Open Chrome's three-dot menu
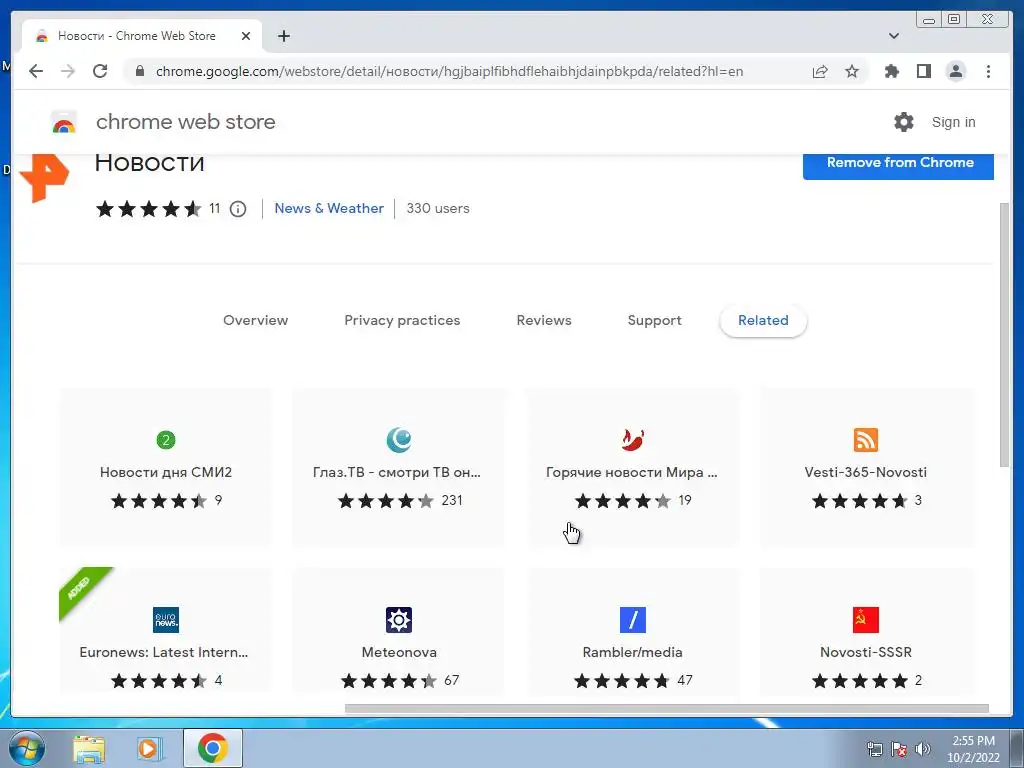Image resolution: width=1024 pixels, height=768 pixels. [x=988, y=71]
